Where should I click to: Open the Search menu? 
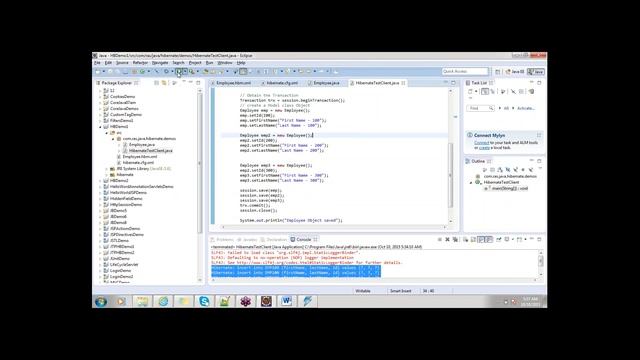[178, 63]
